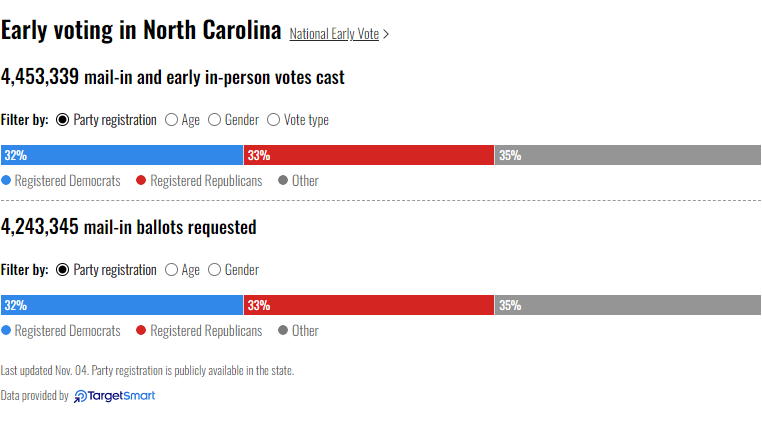Click the gray 35% bar in ballots requested
The height and width of the screenshot is (425, 762).
[x=628, y=305]
